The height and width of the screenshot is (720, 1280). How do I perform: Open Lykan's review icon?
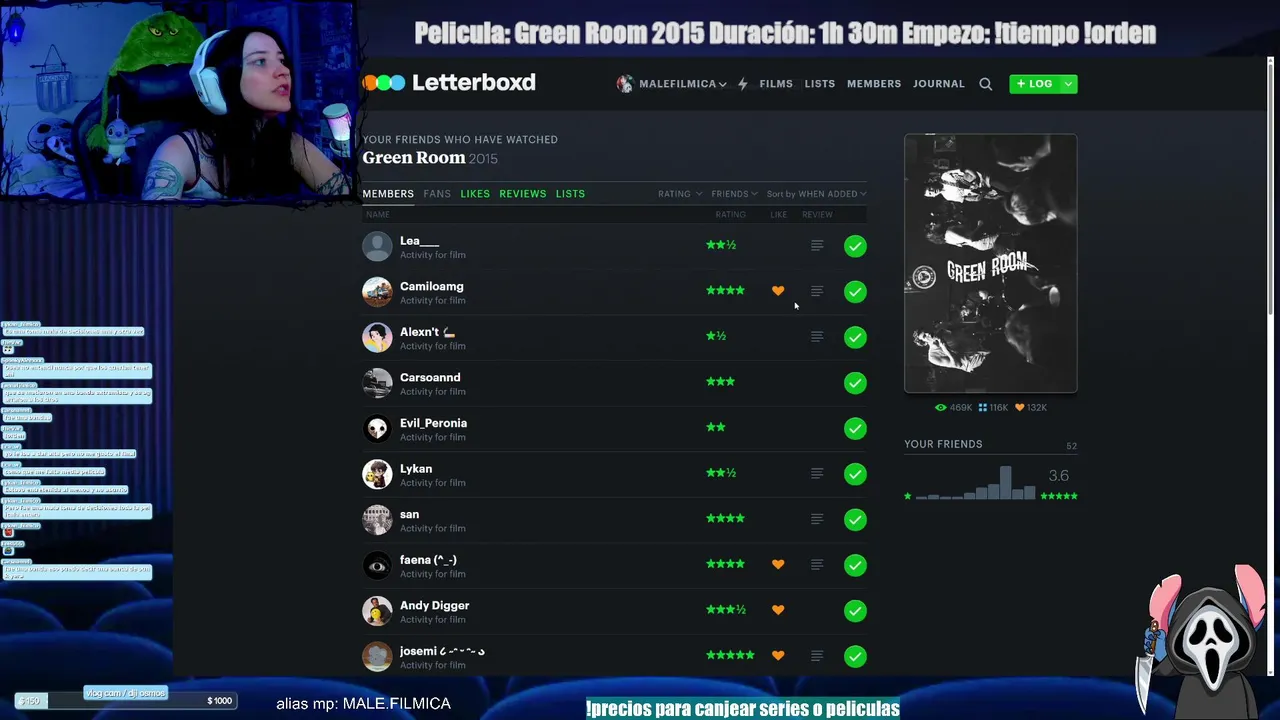click(817, 473)
